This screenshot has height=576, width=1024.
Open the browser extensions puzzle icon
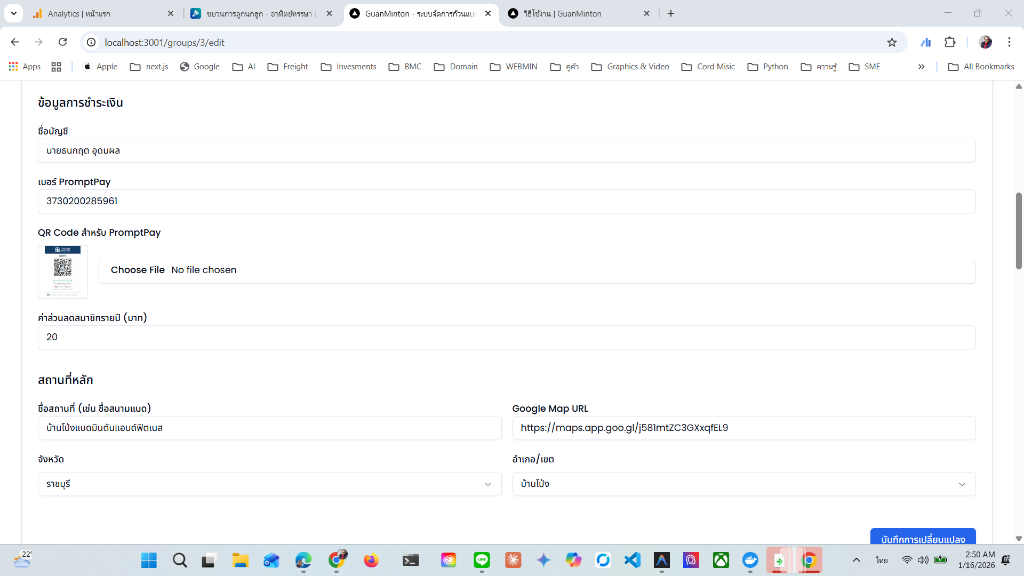[950, 42]
